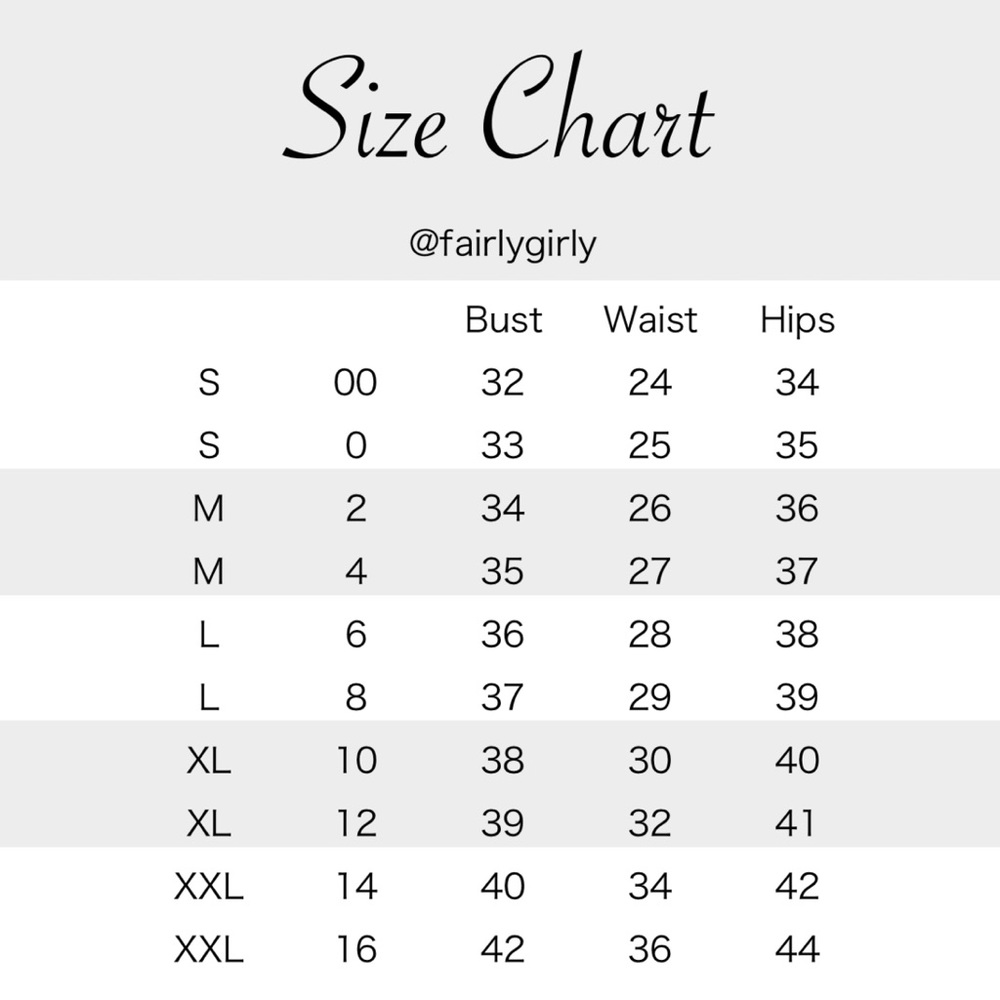Select the L label in the size 6 row
1000x1000 pixels.
coord(209,635)
